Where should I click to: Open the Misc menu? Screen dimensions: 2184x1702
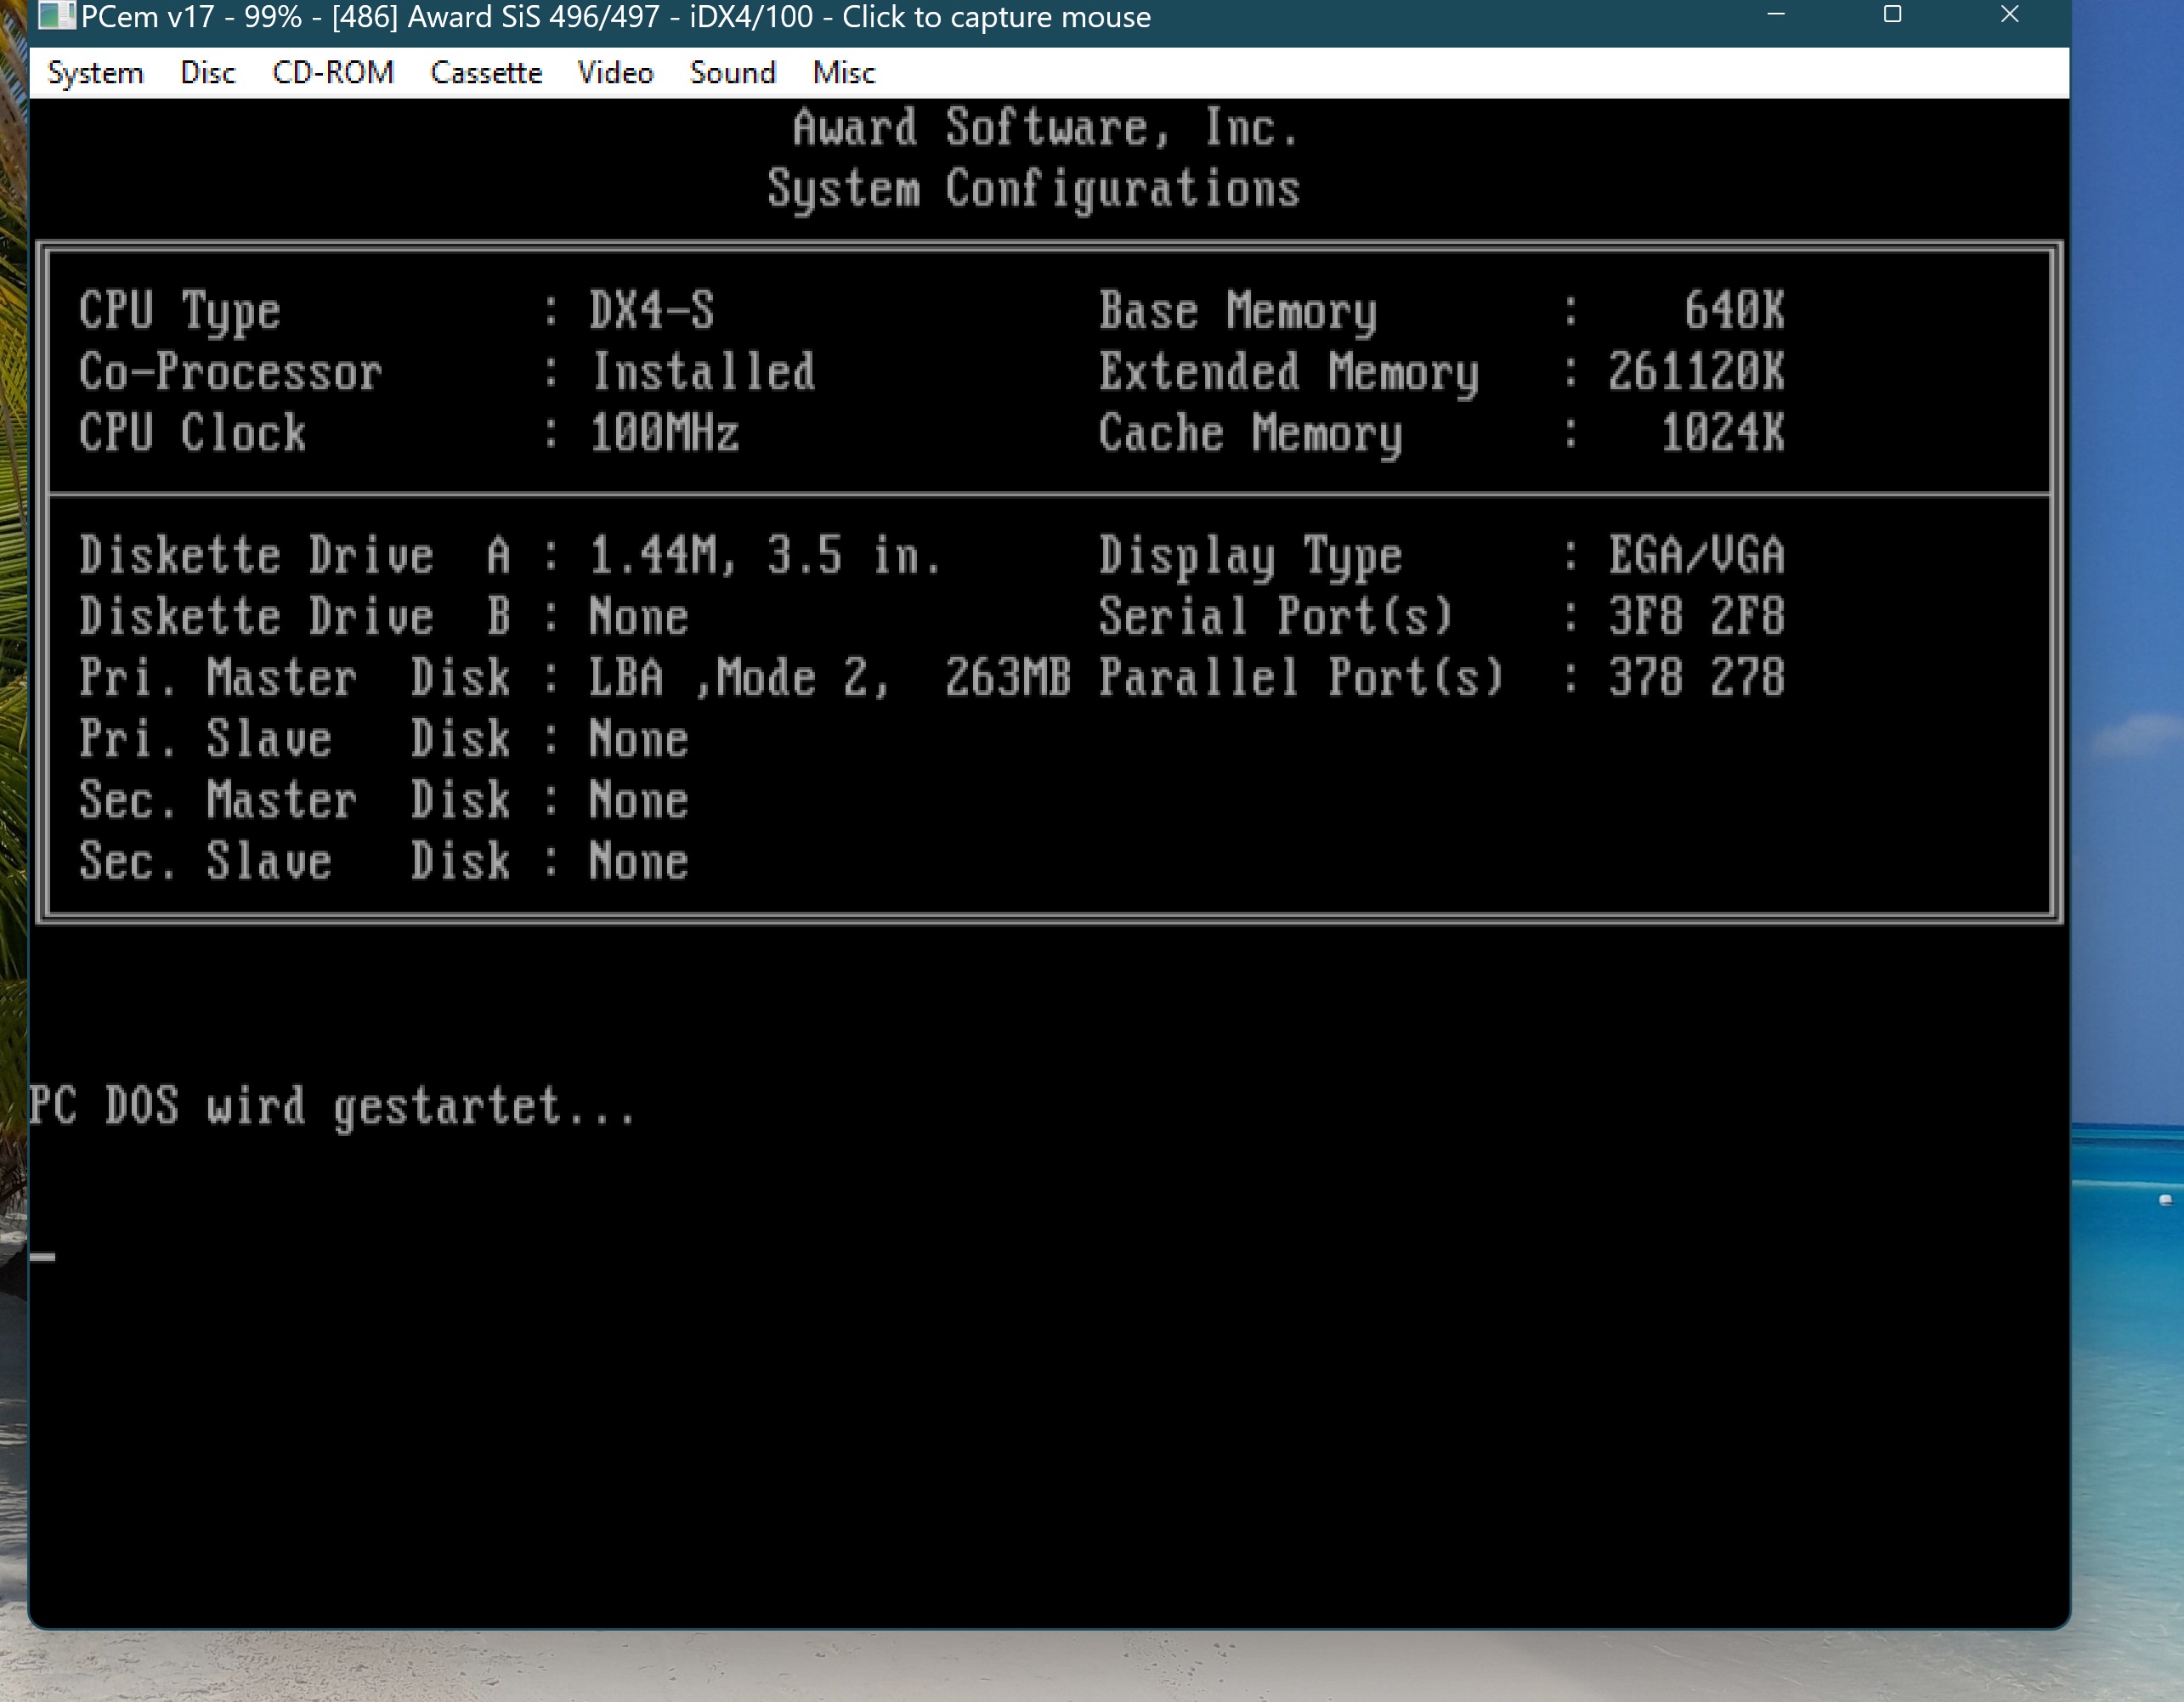(x=844, y=73)
